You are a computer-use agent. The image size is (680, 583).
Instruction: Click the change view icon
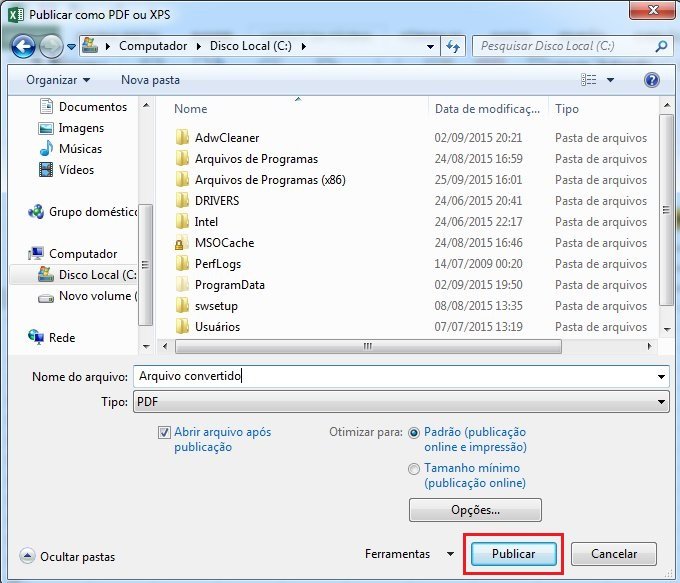point(590,80)
